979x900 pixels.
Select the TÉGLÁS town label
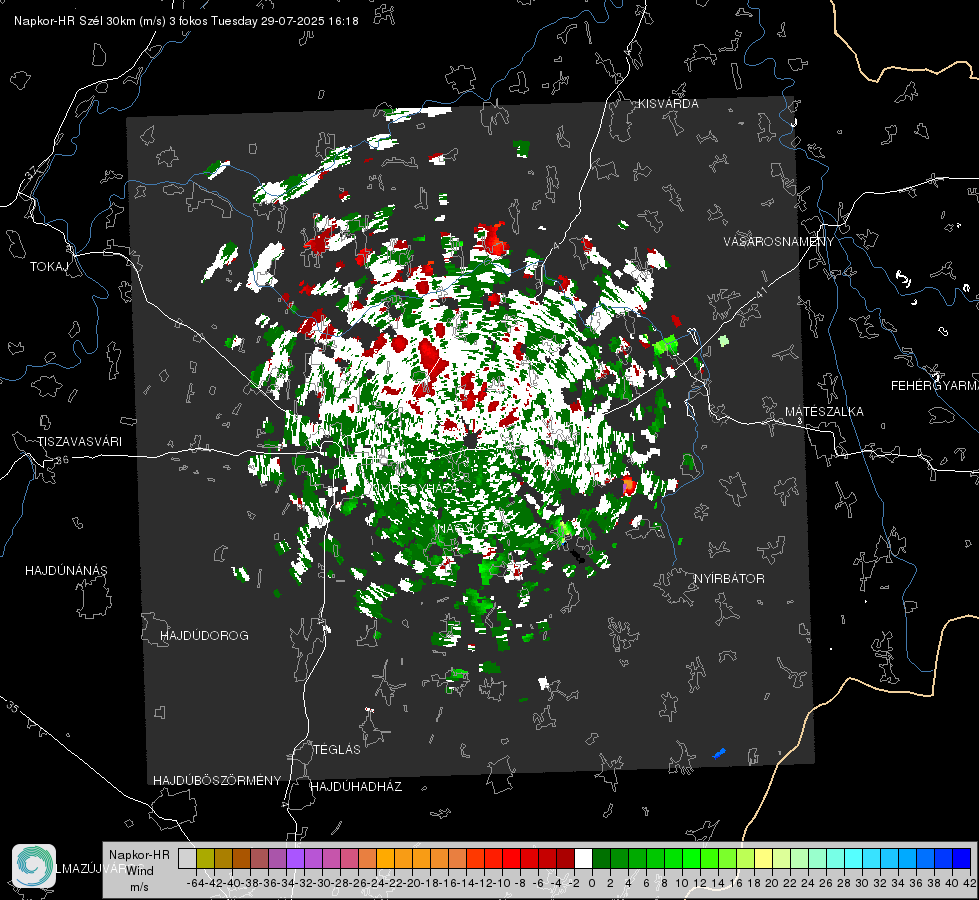pyautogui.click(x=337, y=749)
